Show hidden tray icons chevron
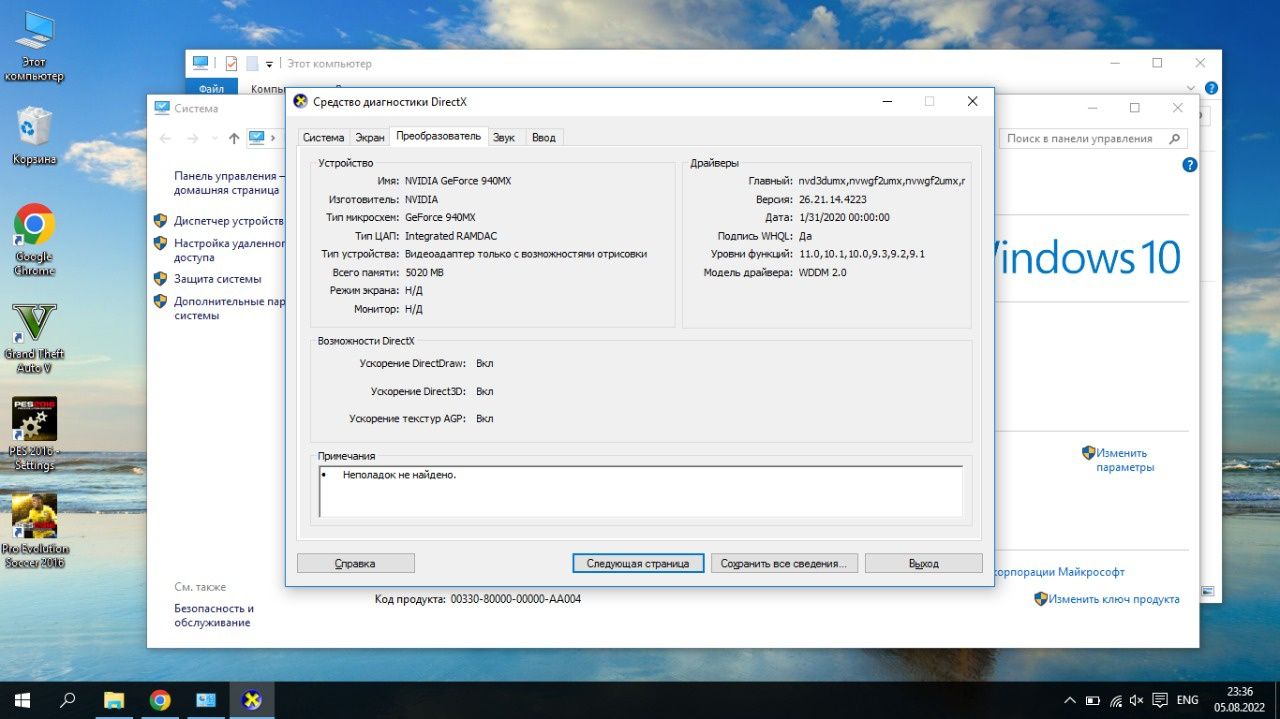Viewport: 1280px width, 719px height. pos(1069,700)
